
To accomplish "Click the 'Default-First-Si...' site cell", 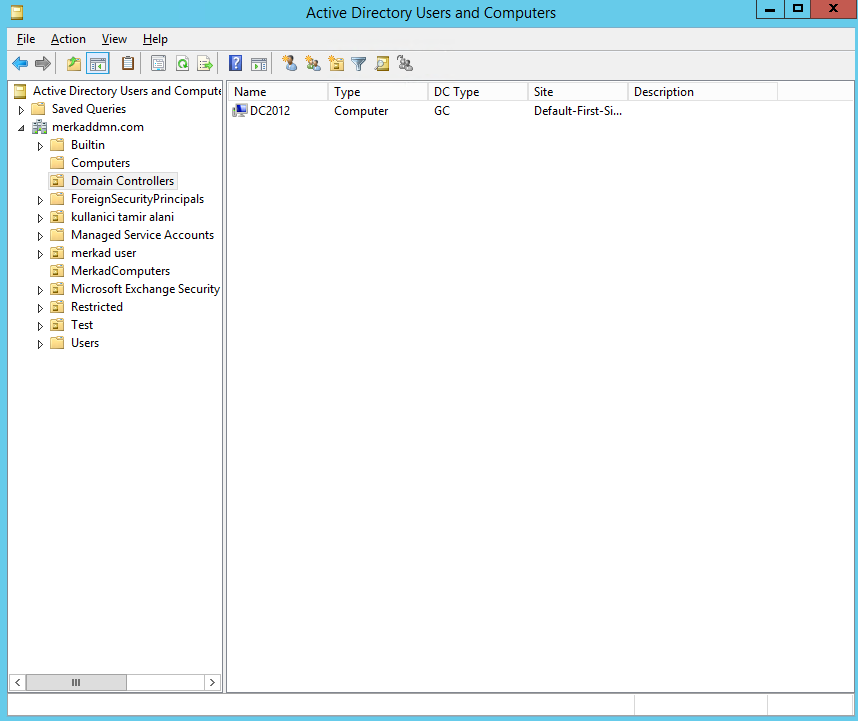I will tap(578, 111).
